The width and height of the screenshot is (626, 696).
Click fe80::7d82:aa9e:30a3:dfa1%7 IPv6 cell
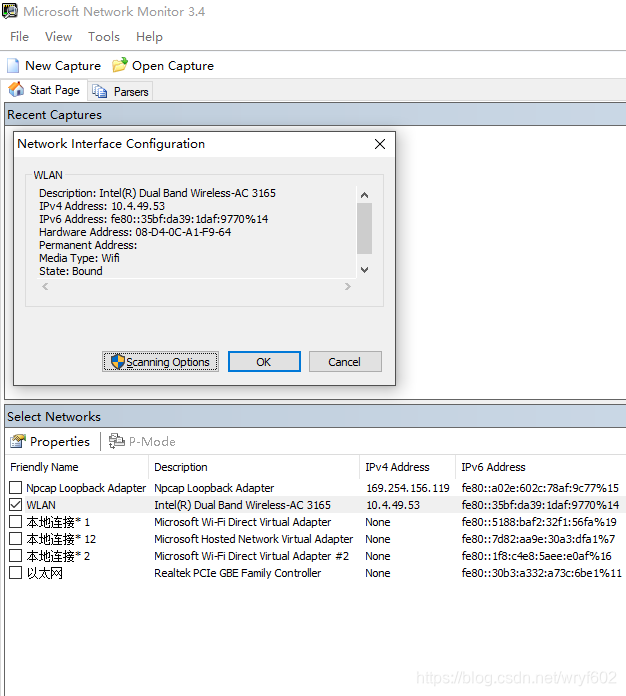(x=538, y=539)
